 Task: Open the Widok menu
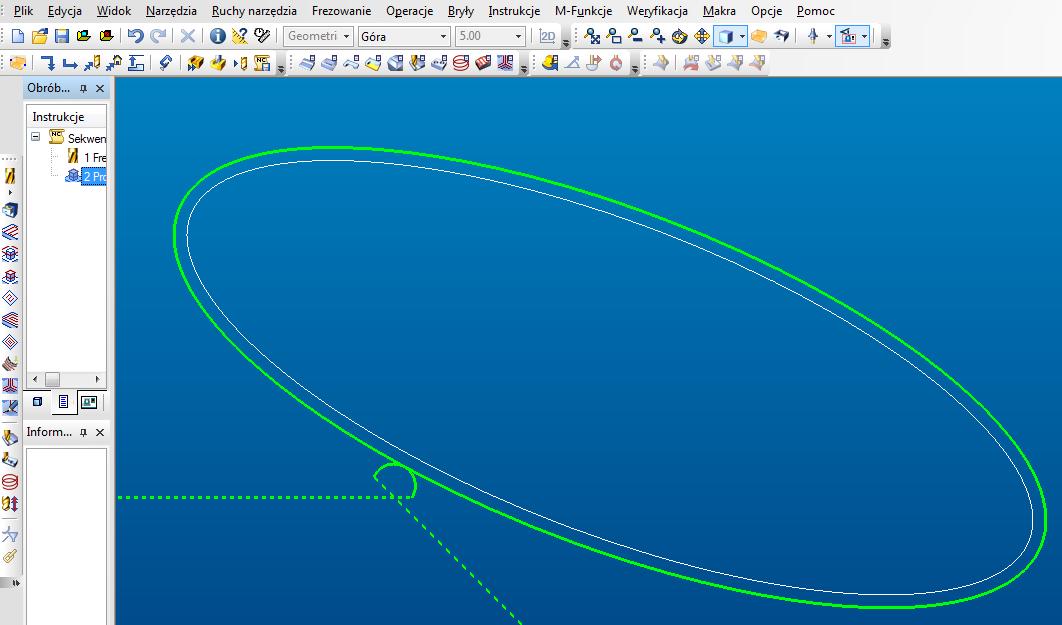(x=114, y=11)
